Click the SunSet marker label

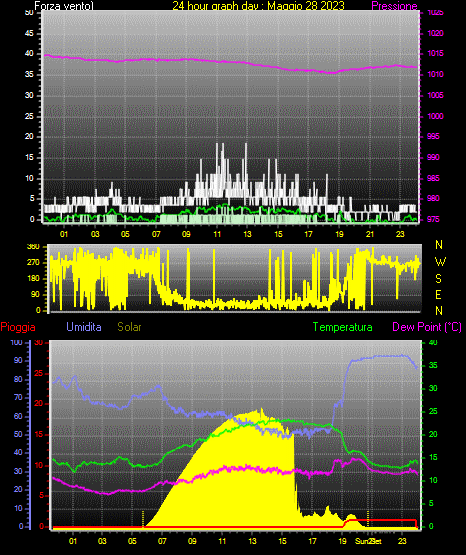(369, 541)
